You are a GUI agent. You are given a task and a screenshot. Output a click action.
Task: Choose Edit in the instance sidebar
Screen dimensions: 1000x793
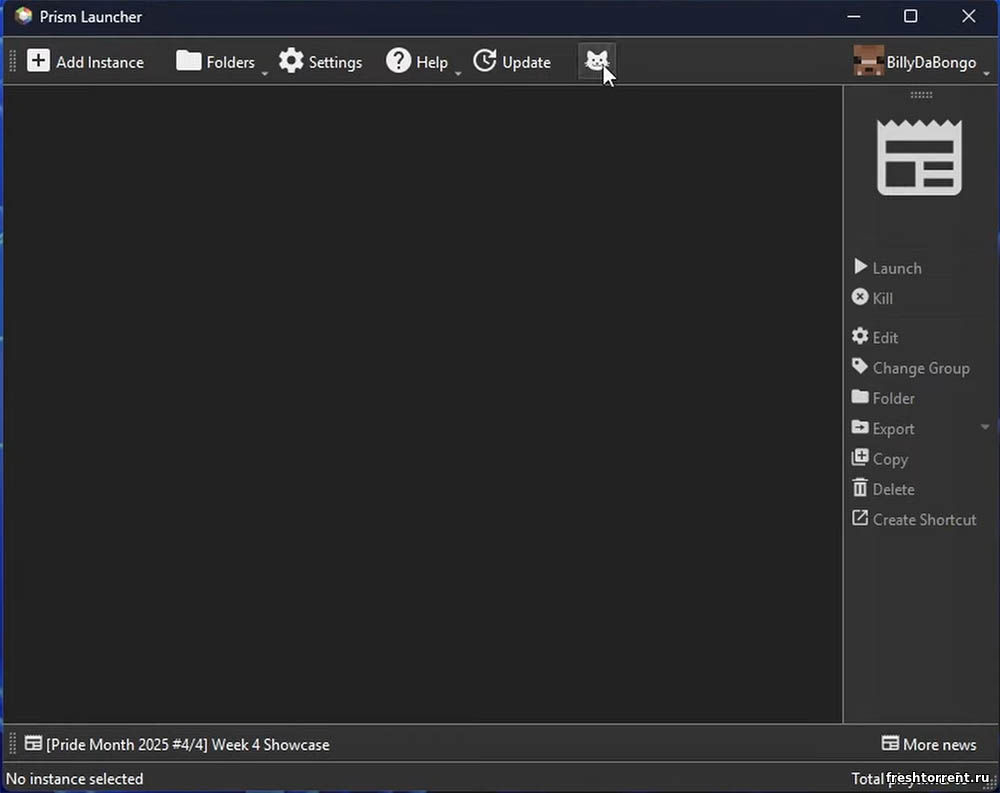pyautogui.click(x=875, y=338)
